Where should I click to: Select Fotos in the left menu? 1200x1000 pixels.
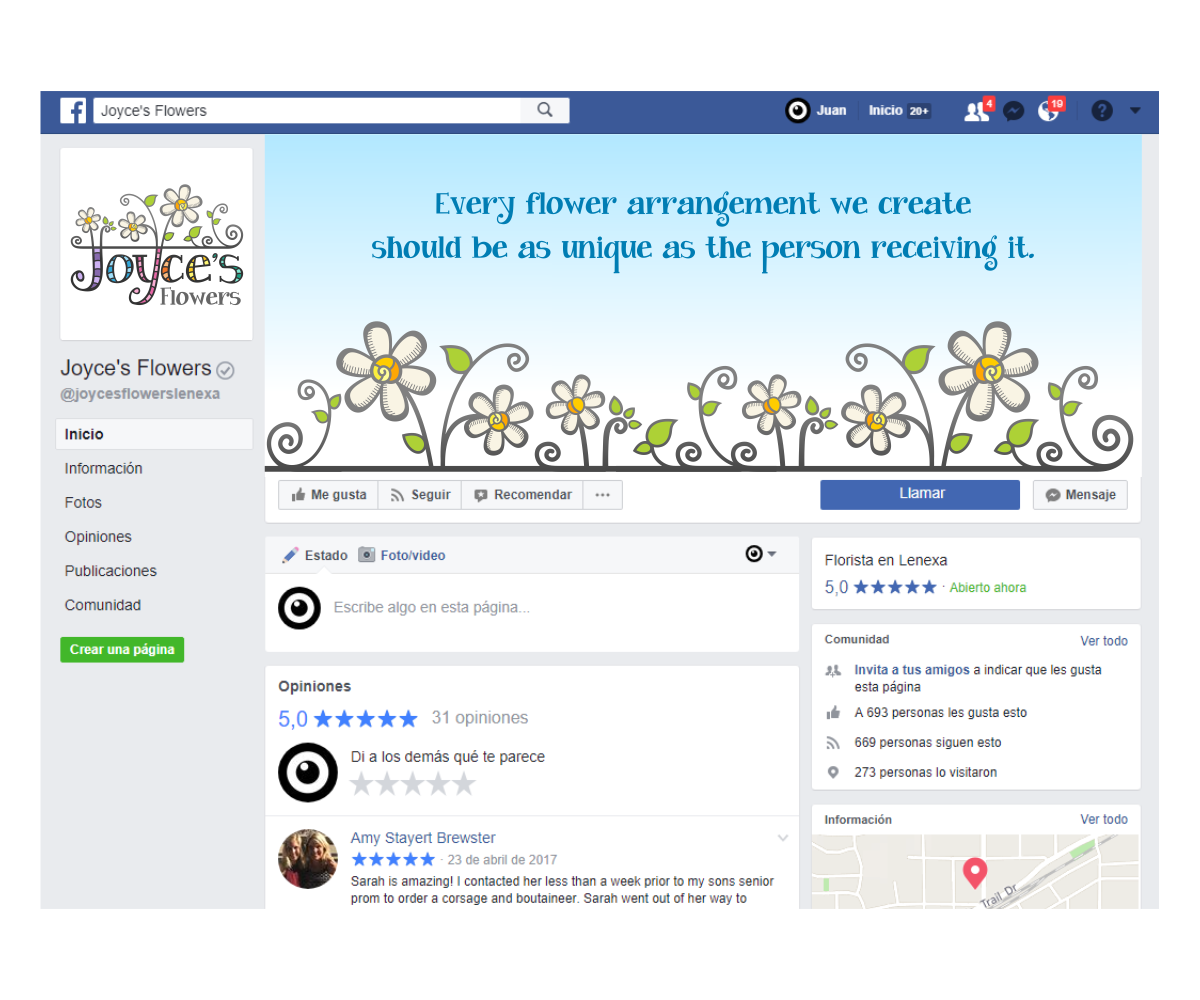pos(83,502)
